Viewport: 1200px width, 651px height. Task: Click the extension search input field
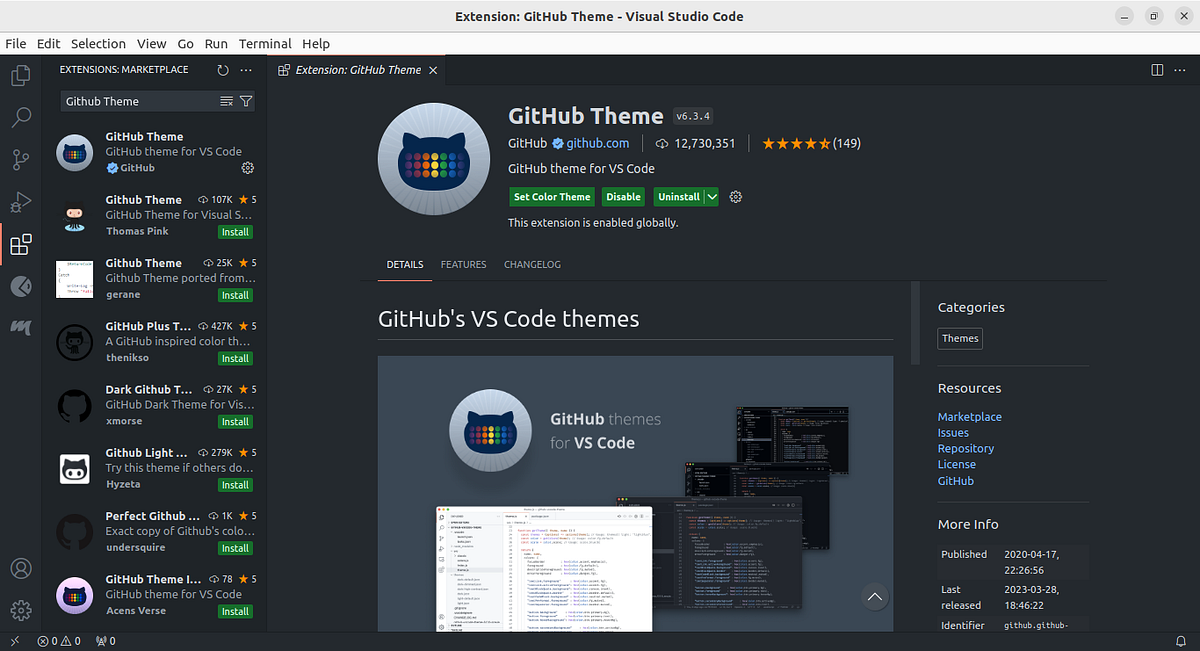(x=140, y=101)
